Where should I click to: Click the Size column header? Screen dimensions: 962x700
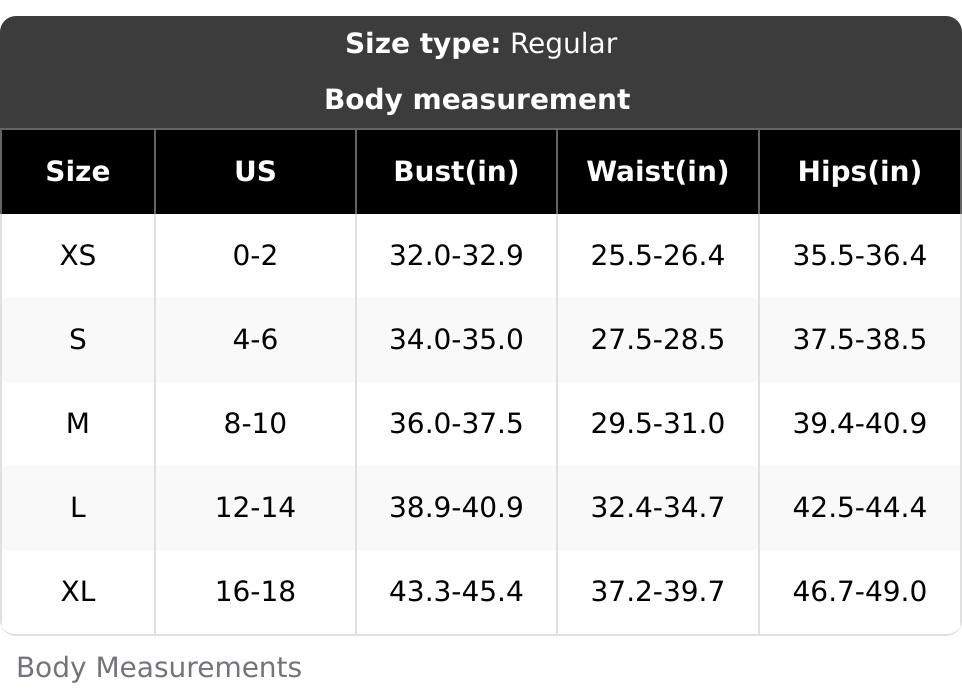point(78,171)
